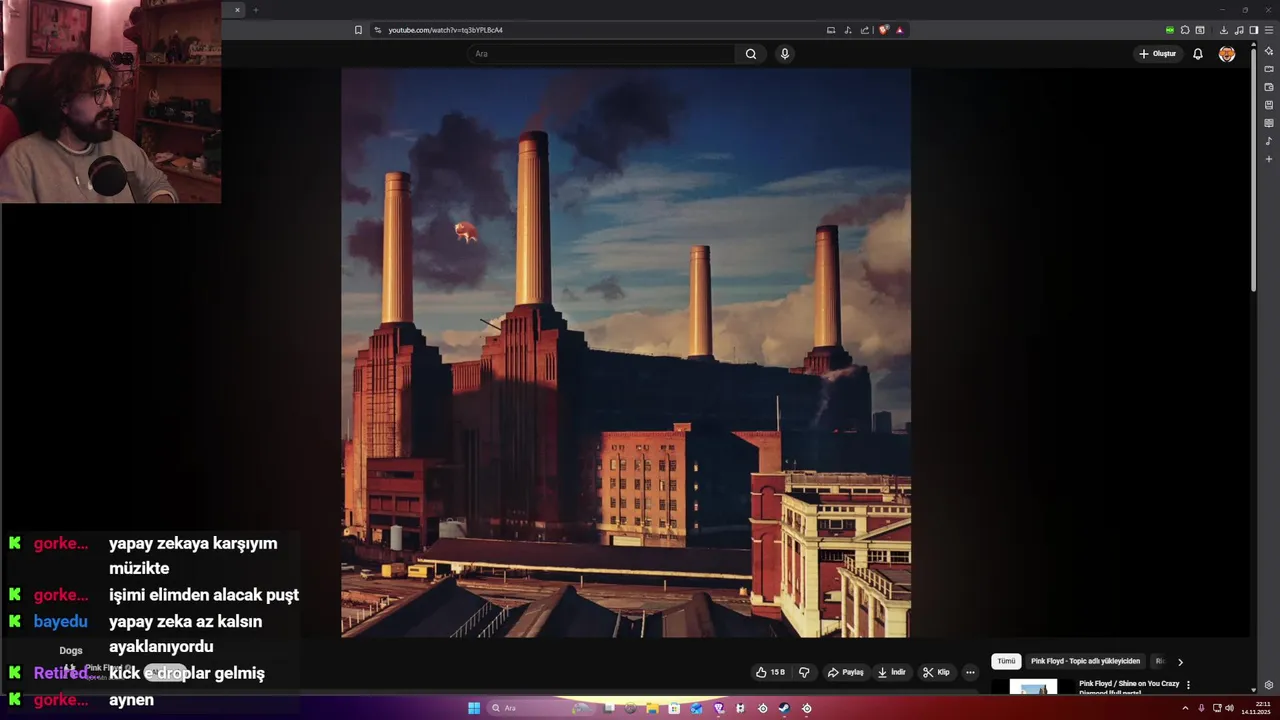The width and height of the screenshot is (1280, 720).
Task: Open the Windows Start button
Action: (x=474, y=708)
